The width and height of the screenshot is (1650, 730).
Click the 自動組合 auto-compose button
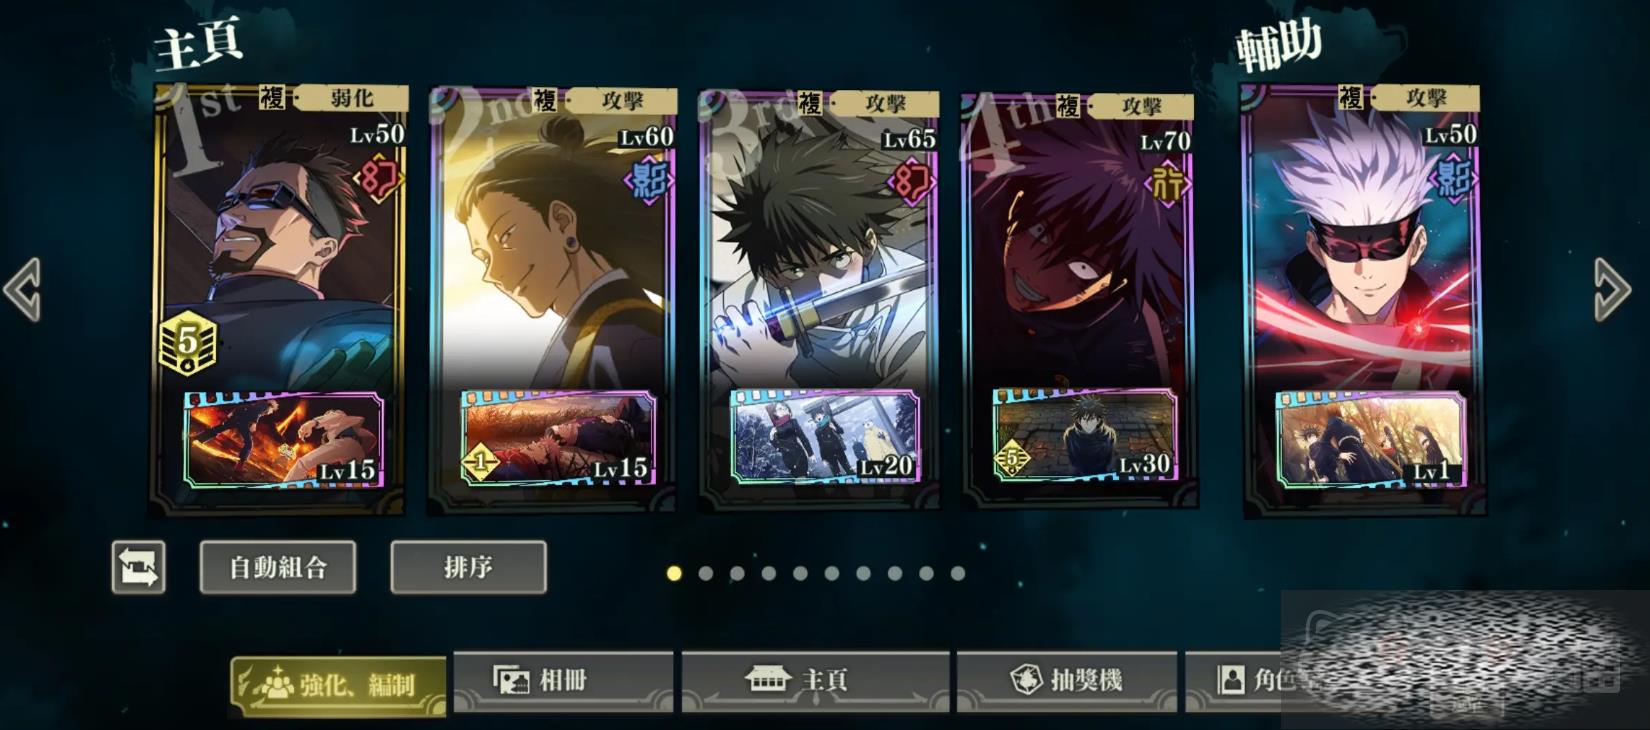coord(278,567)
